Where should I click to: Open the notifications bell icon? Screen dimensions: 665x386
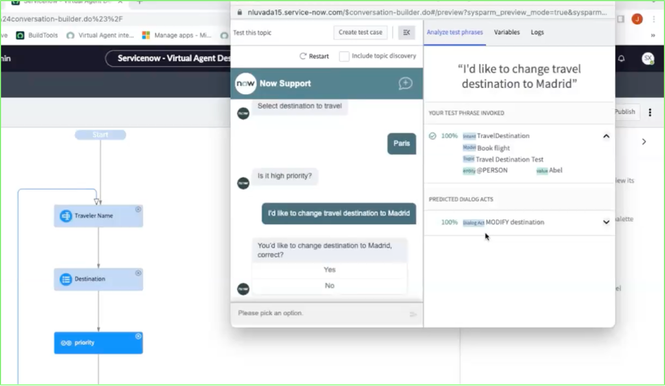(621, 59)
